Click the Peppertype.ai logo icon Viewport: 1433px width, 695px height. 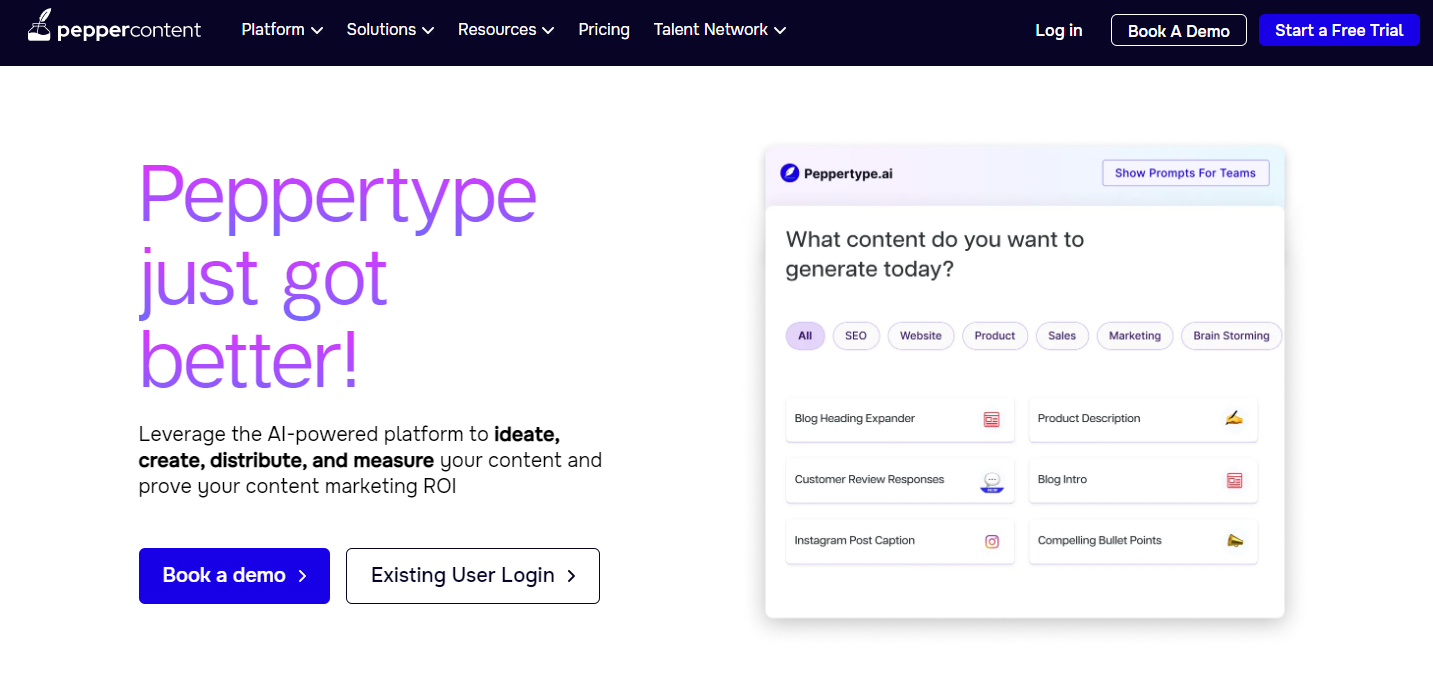pyautogui.click(x=790, y=173)
